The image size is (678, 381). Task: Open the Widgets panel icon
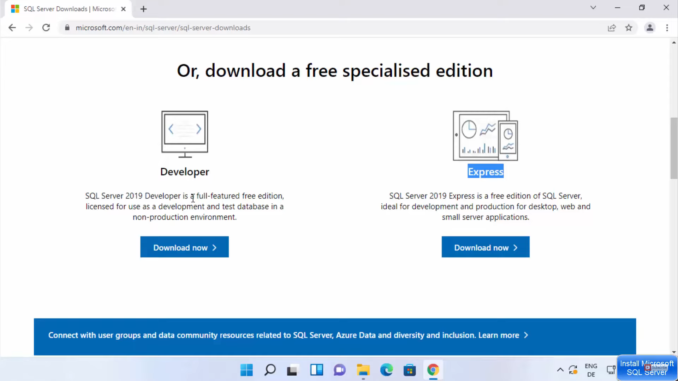(x=317, y=370)
